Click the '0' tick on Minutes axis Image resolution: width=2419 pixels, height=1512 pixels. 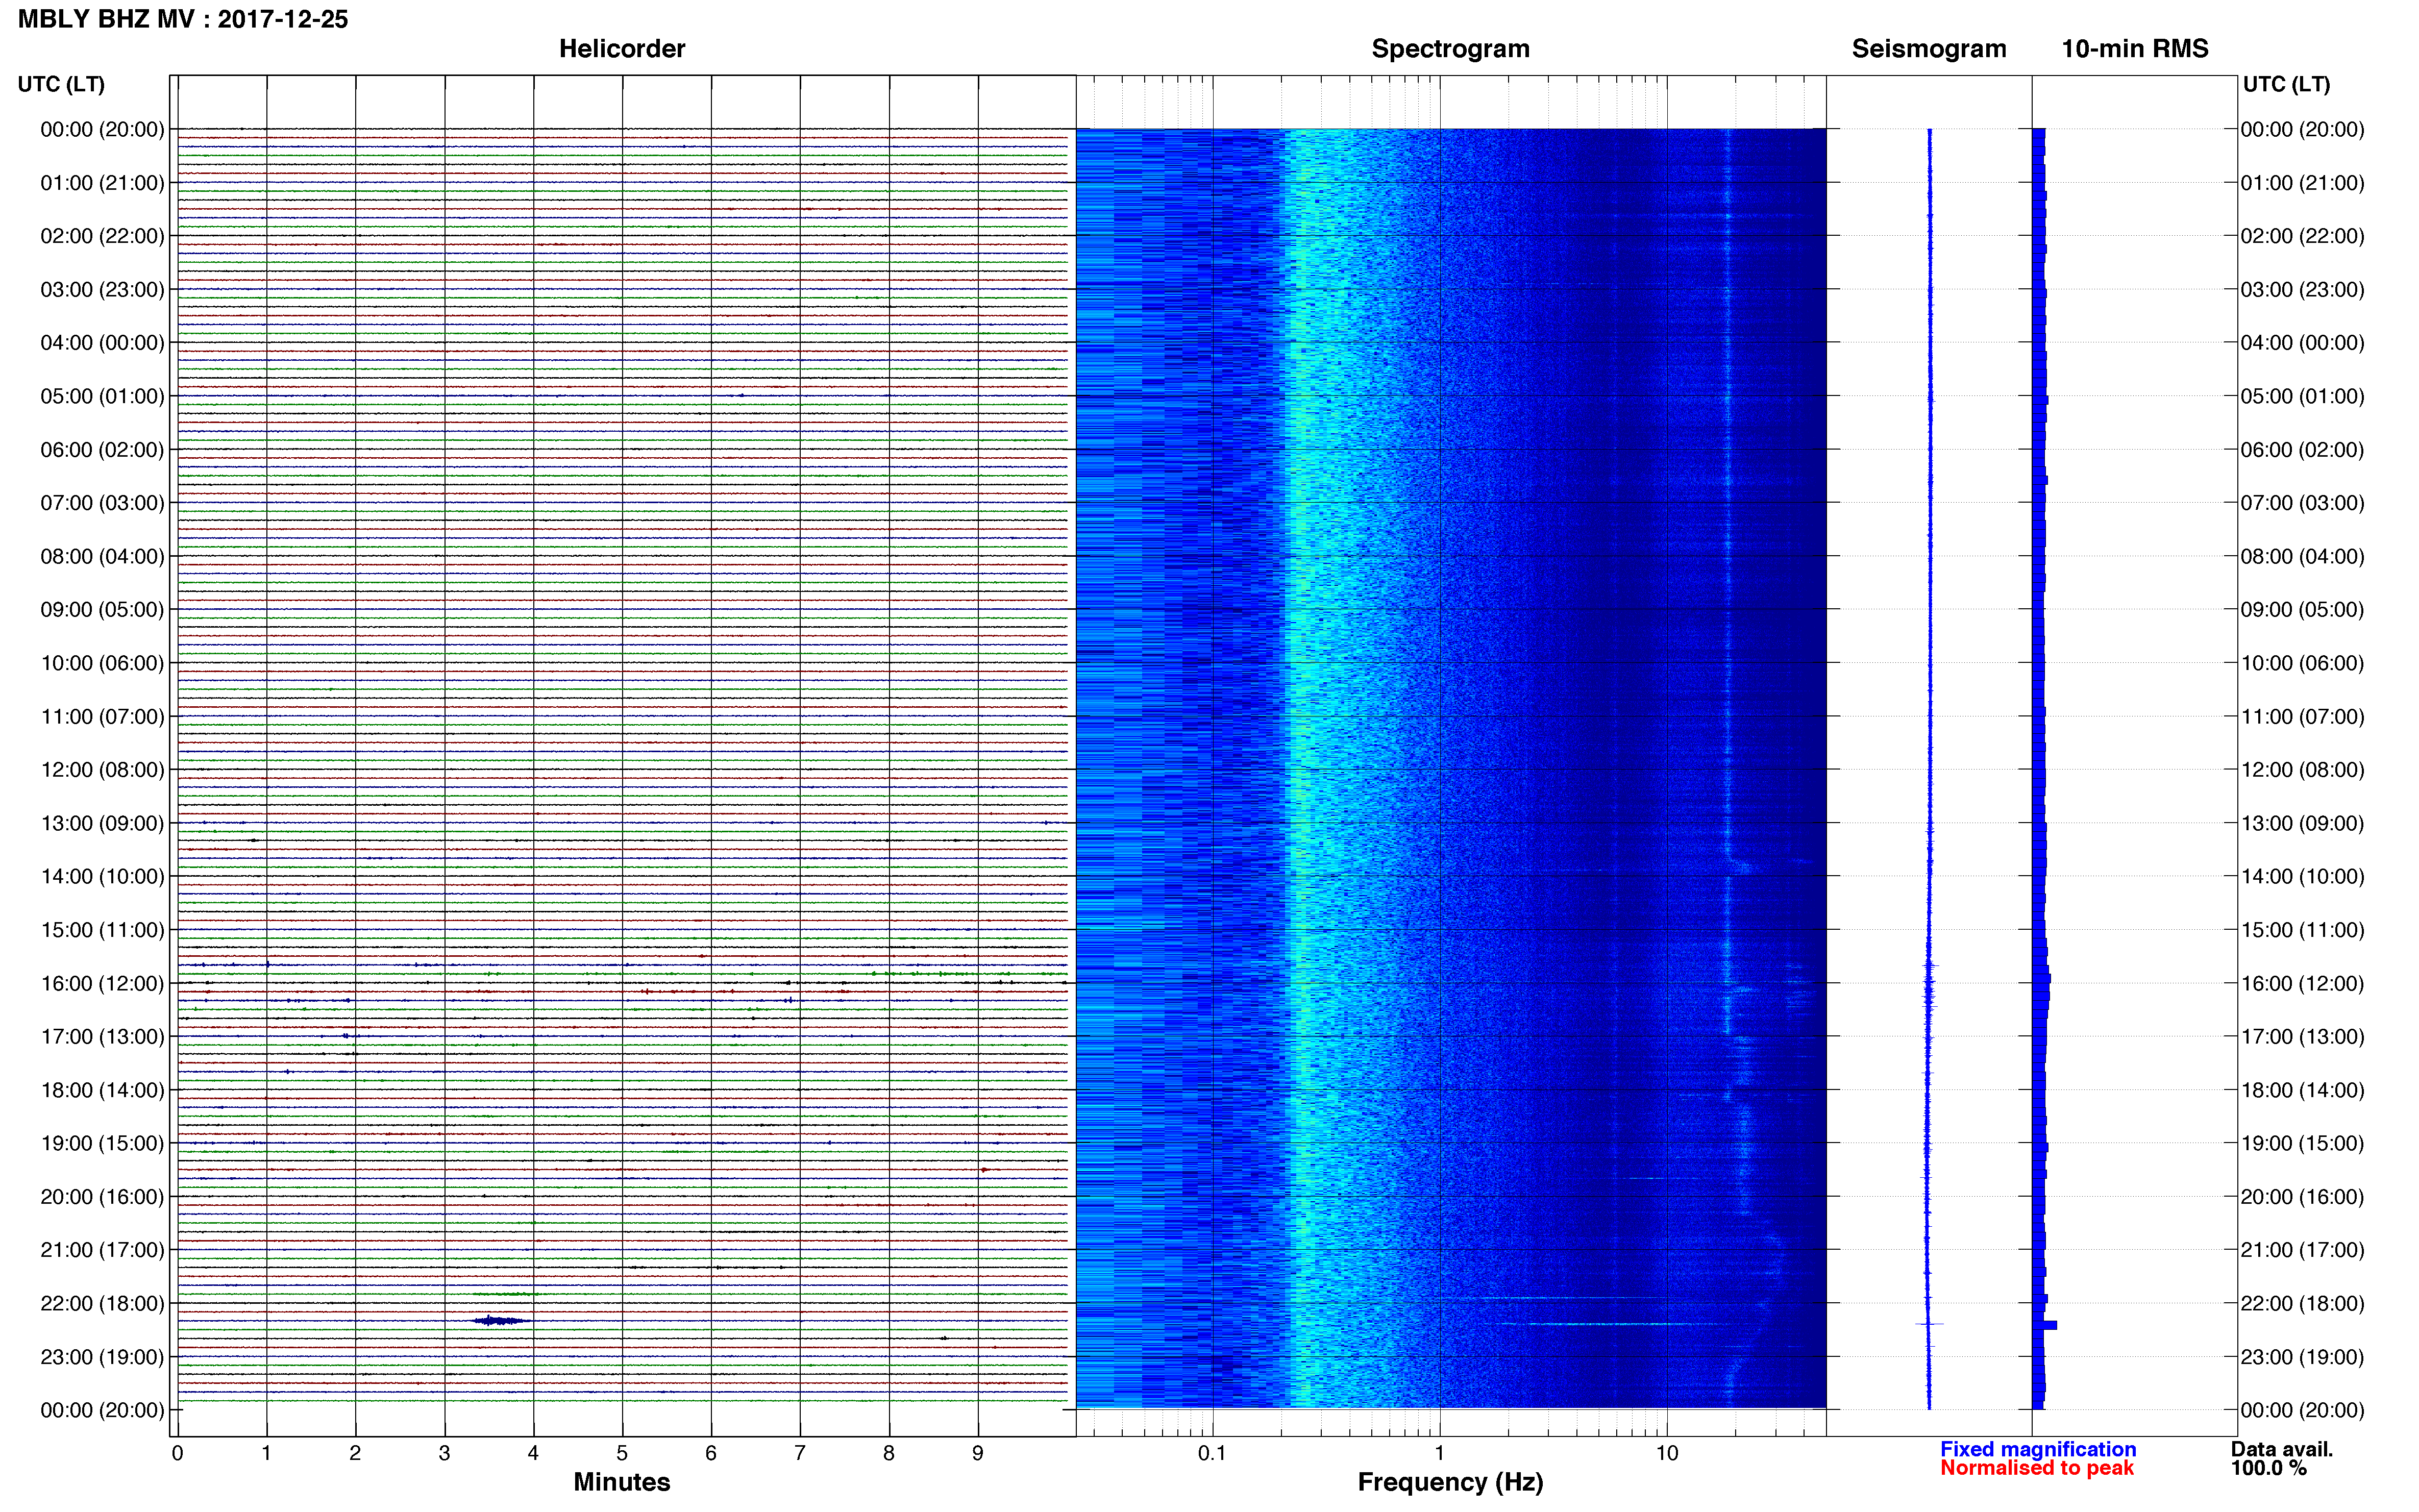click(x=177, y=1454)
